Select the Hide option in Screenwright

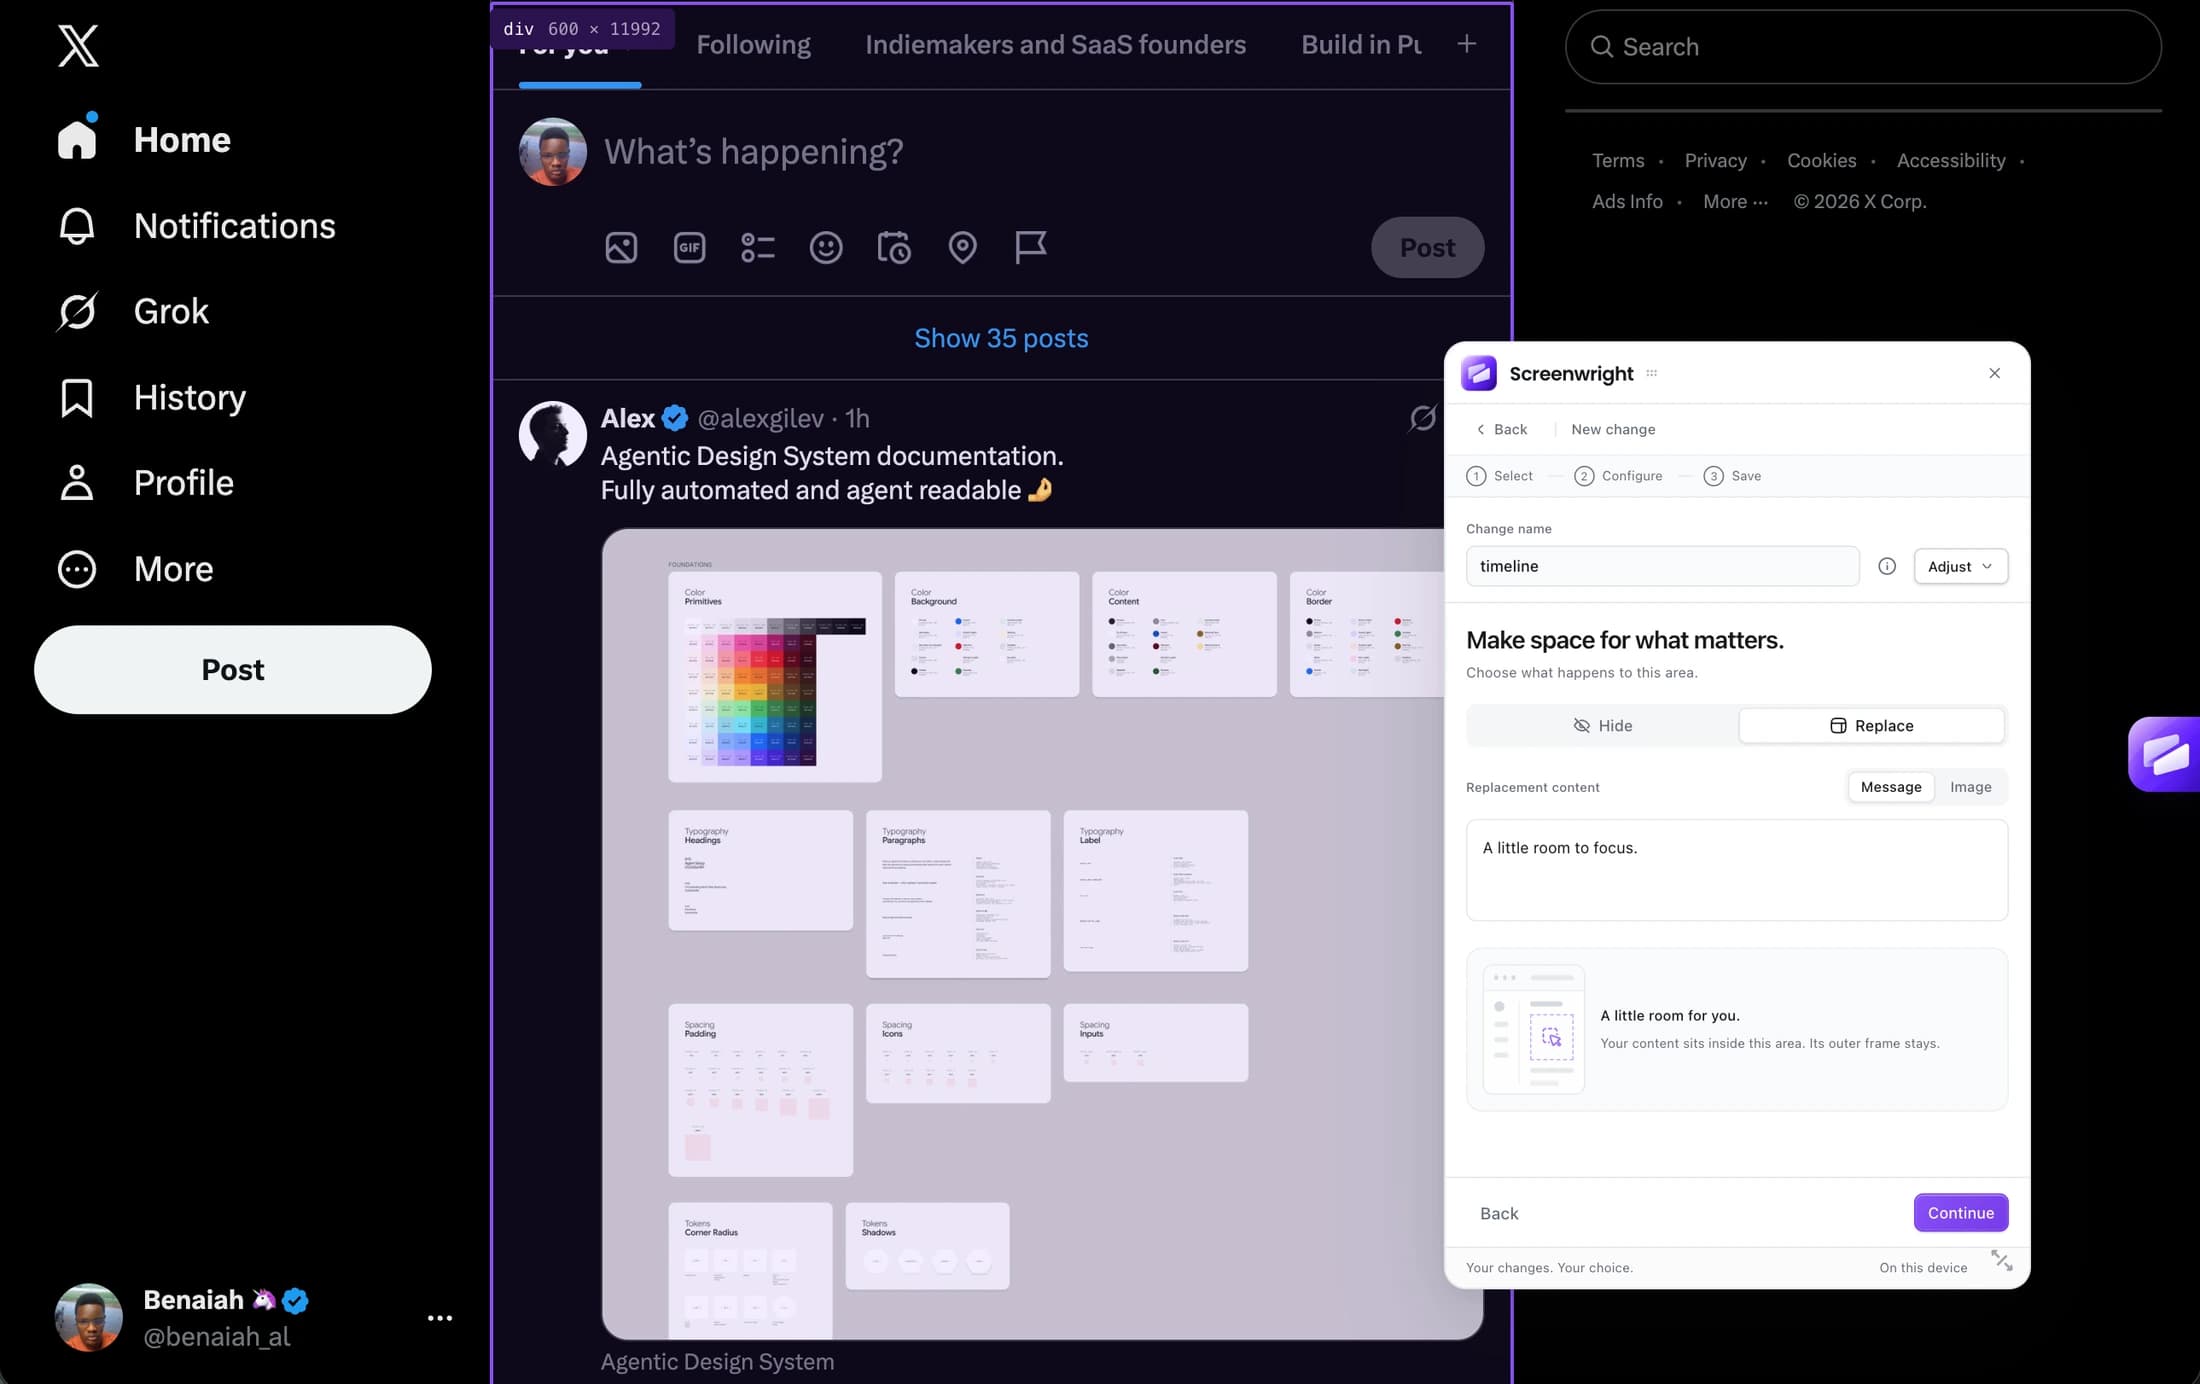click(x=1603, y=726)
